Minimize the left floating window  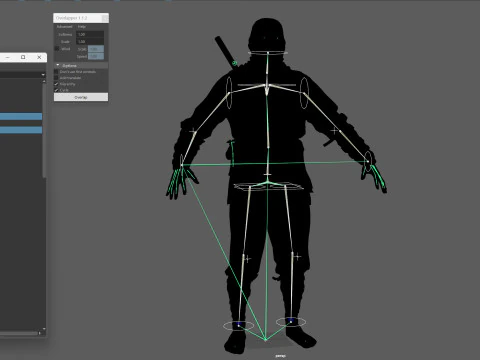click(8, 57)
